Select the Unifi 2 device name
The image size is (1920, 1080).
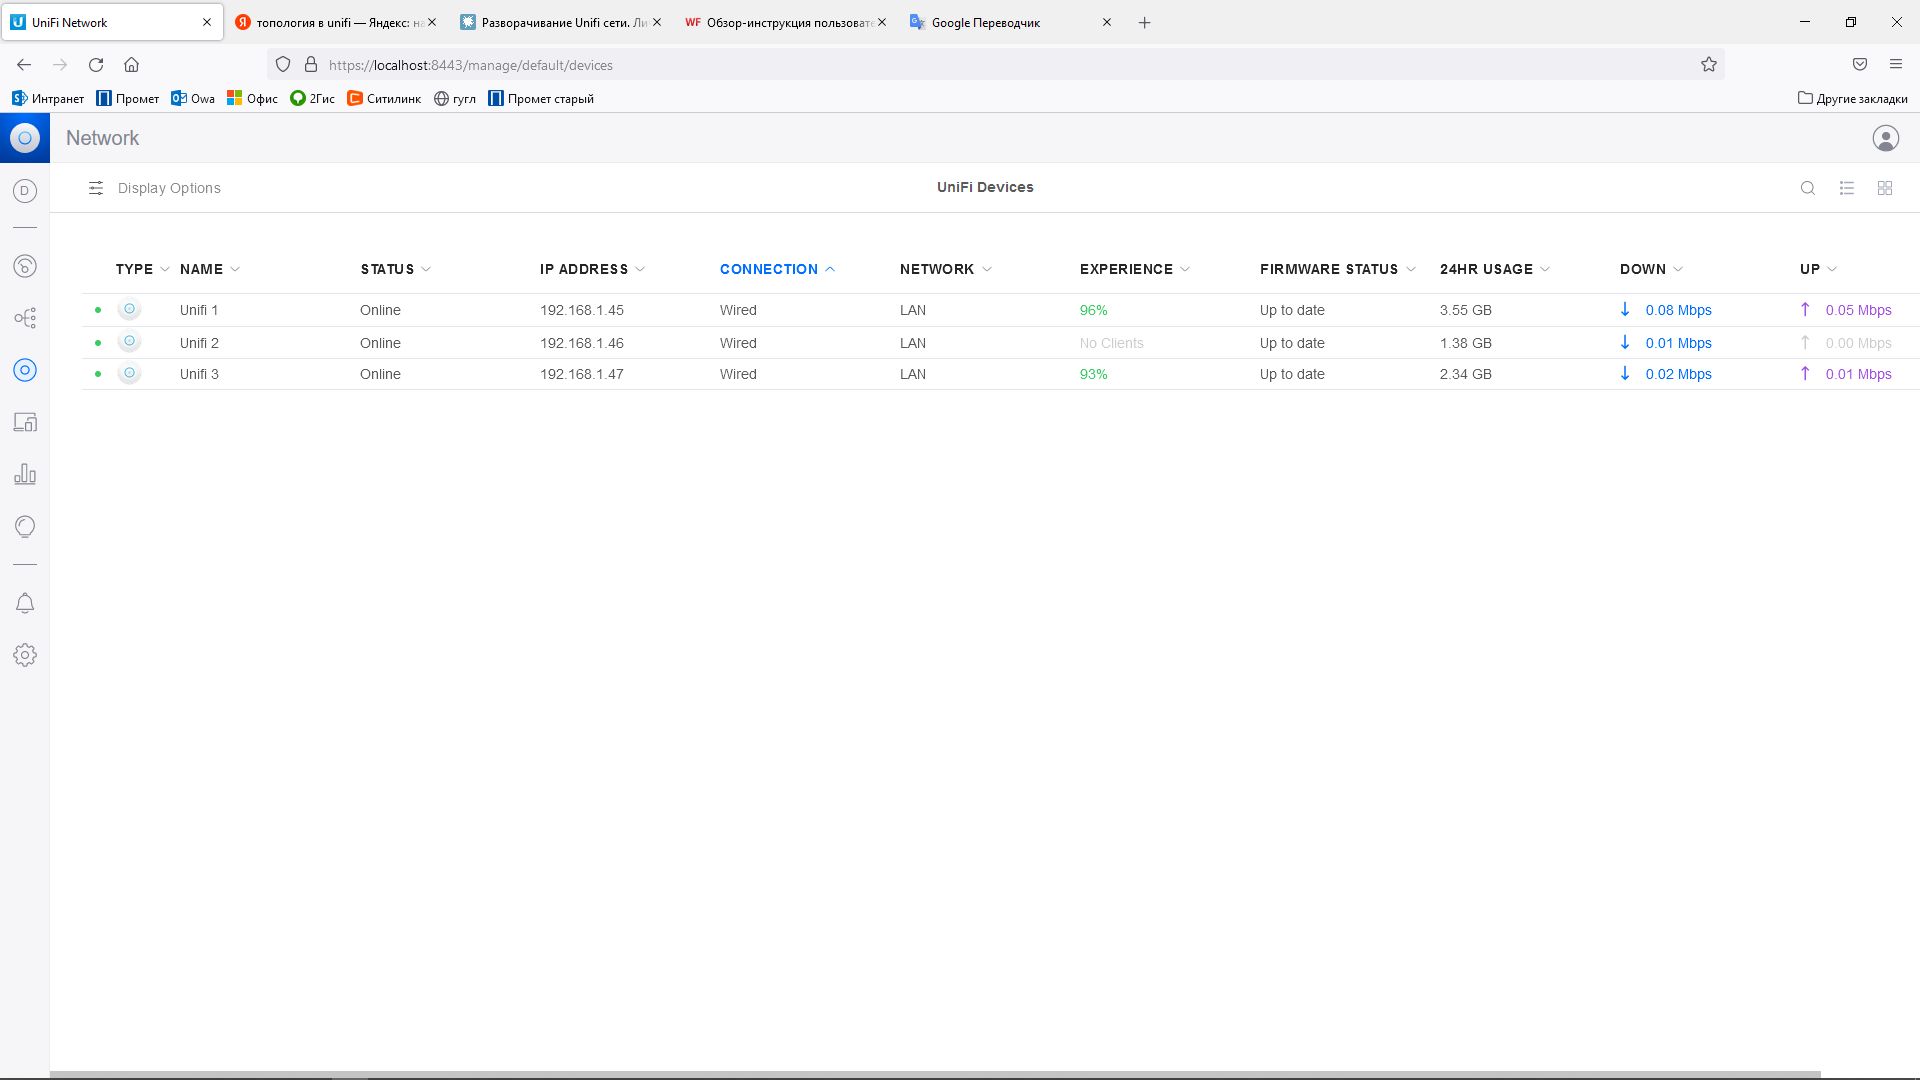tap(199, 343)
